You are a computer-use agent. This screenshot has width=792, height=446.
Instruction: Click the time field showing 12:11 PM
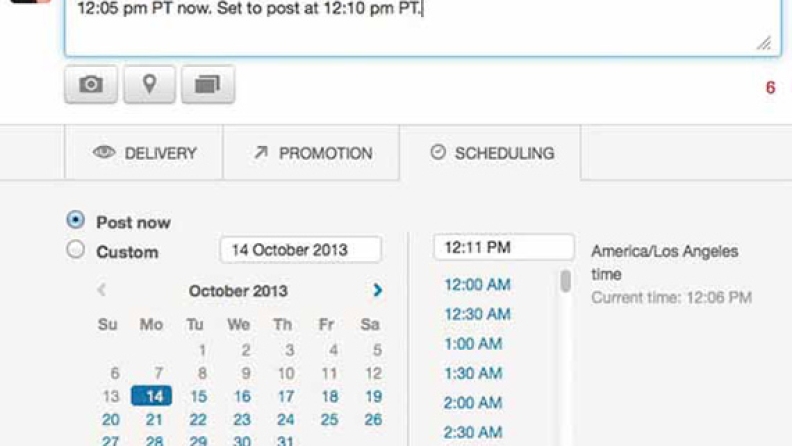tap(503, 247)
